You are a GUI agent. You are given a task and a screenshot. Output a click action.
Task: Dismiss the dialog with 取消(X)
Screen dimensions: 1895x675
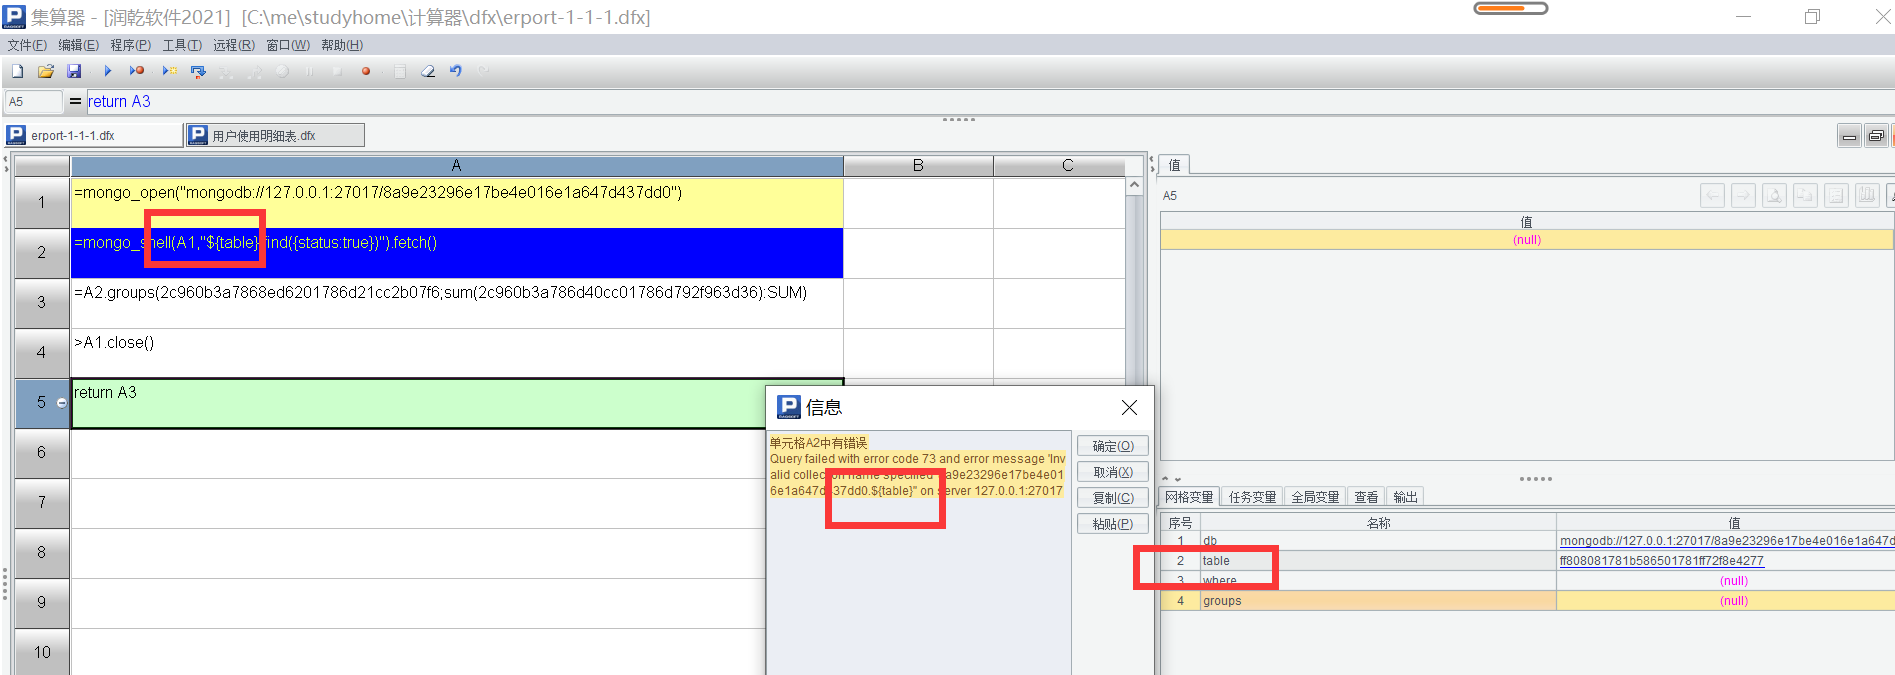click(1112, 472)
